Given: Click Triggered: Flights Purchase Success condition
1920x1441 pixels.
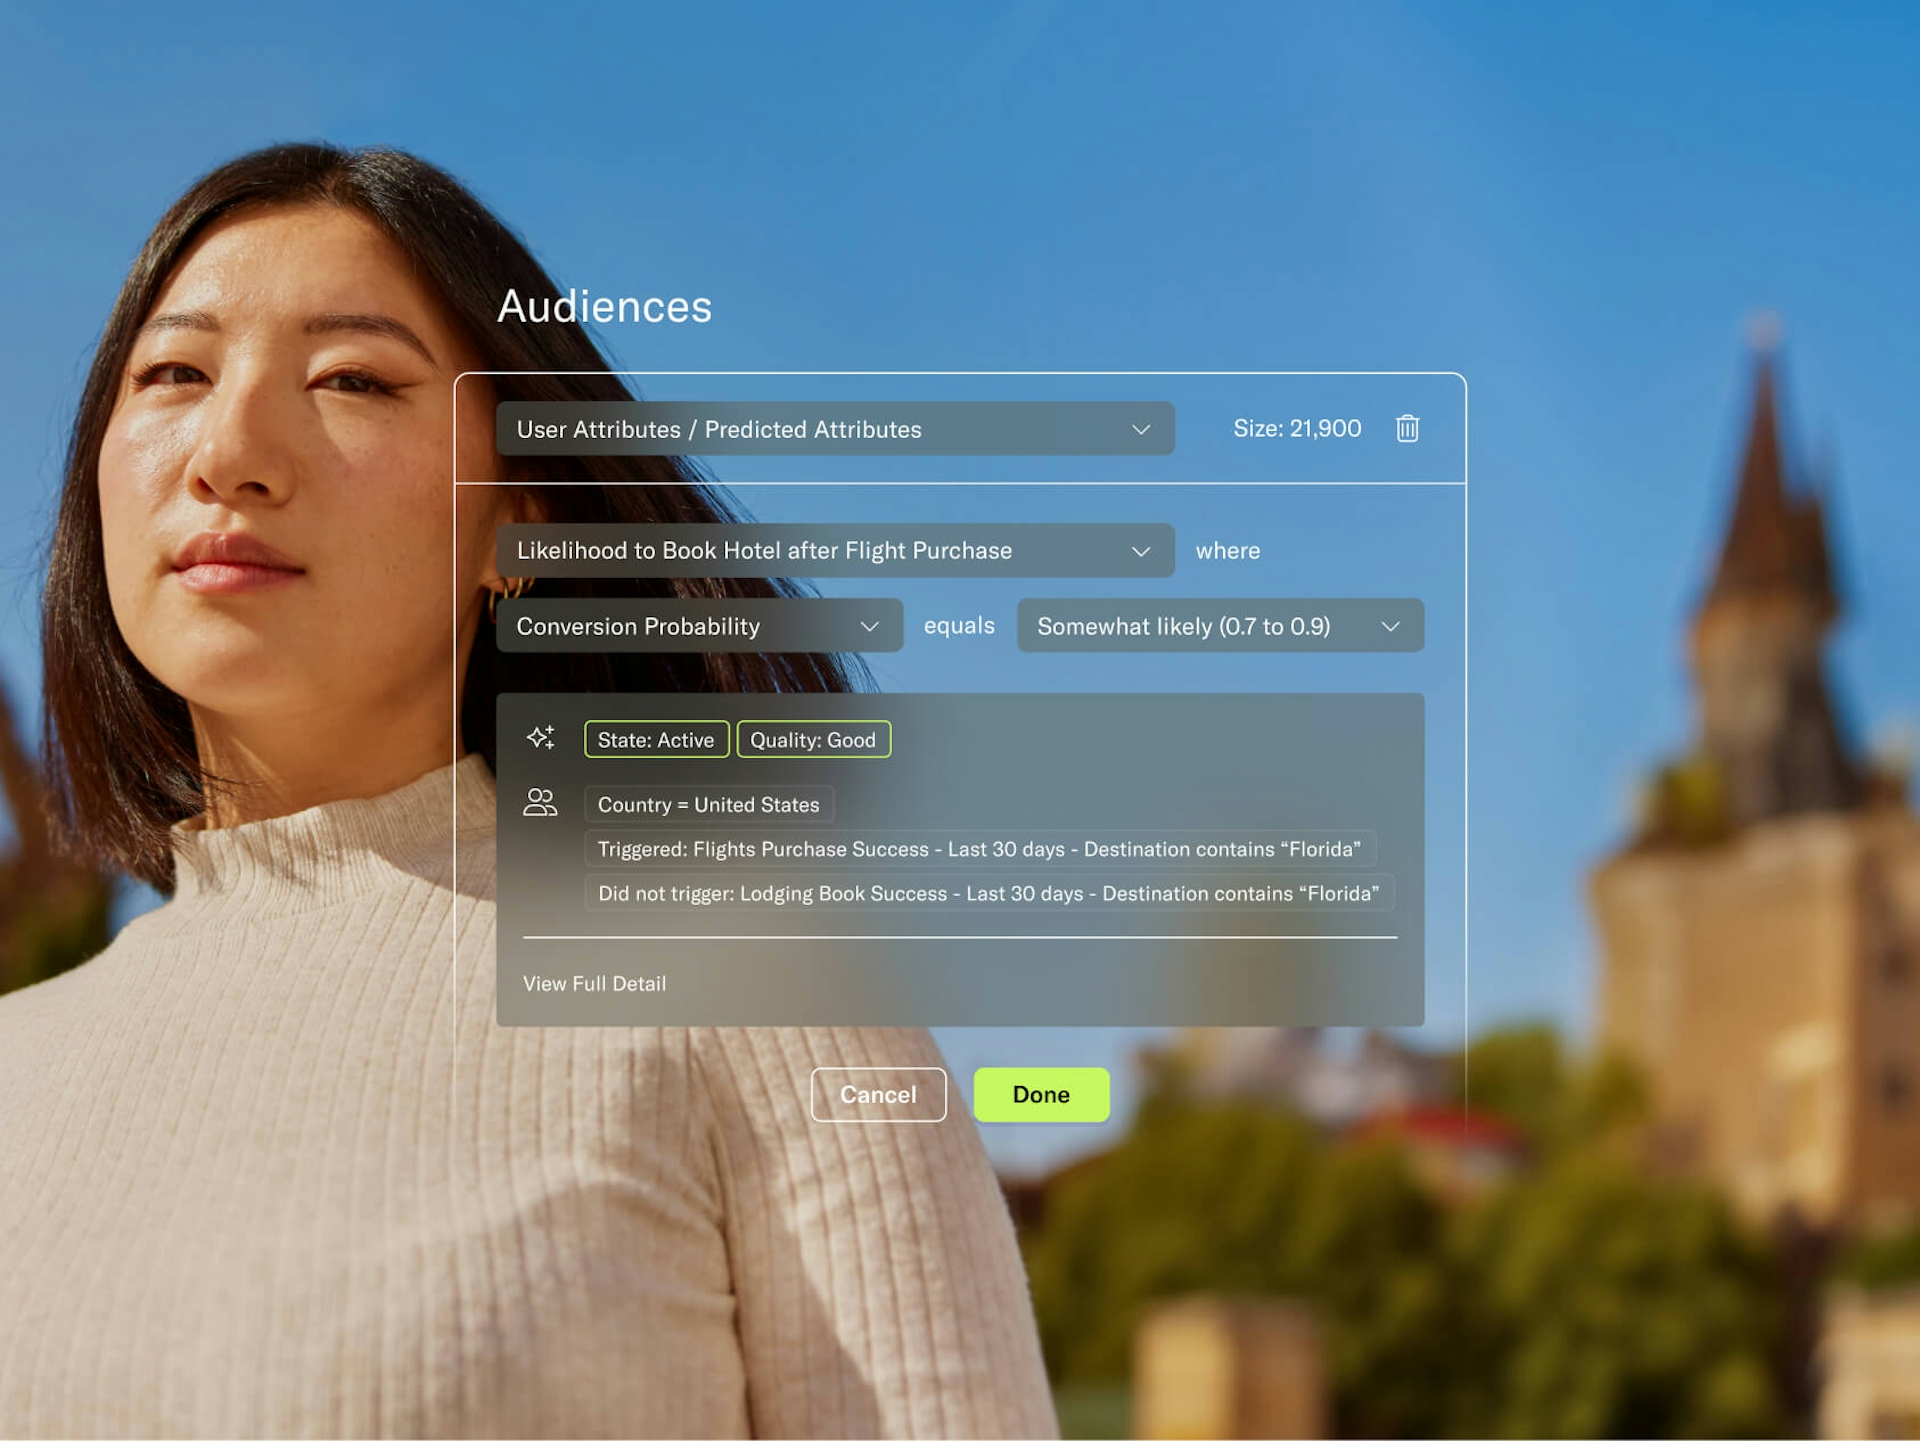Looking at the screenshot, I should pyautogui.click(x=979, y=849).
